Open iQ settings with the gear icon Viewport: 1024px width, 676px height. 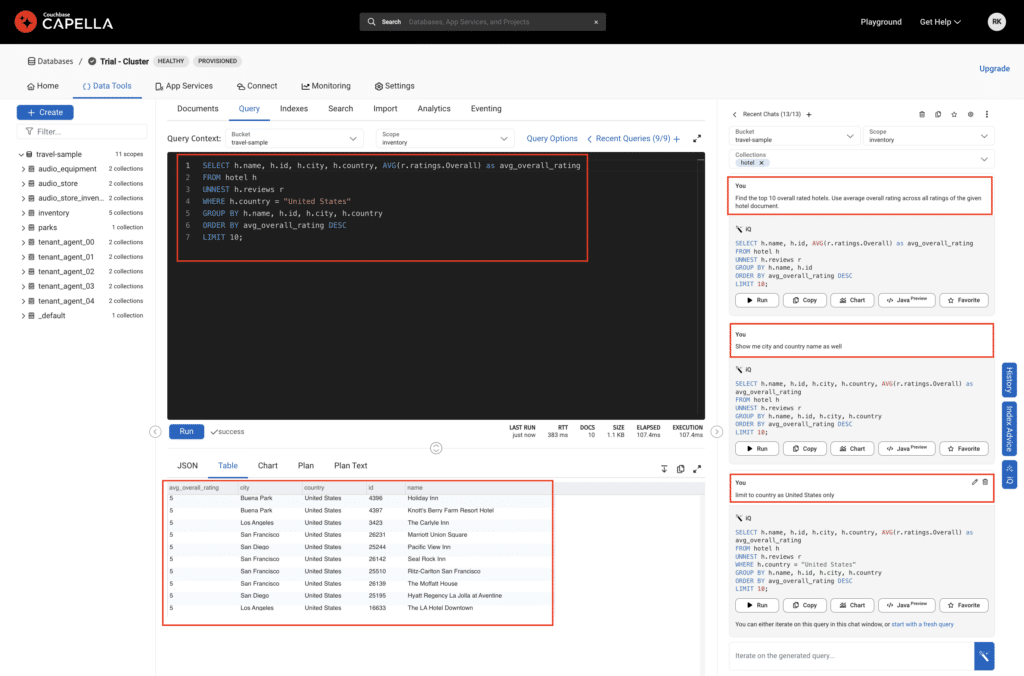[970, 115]
